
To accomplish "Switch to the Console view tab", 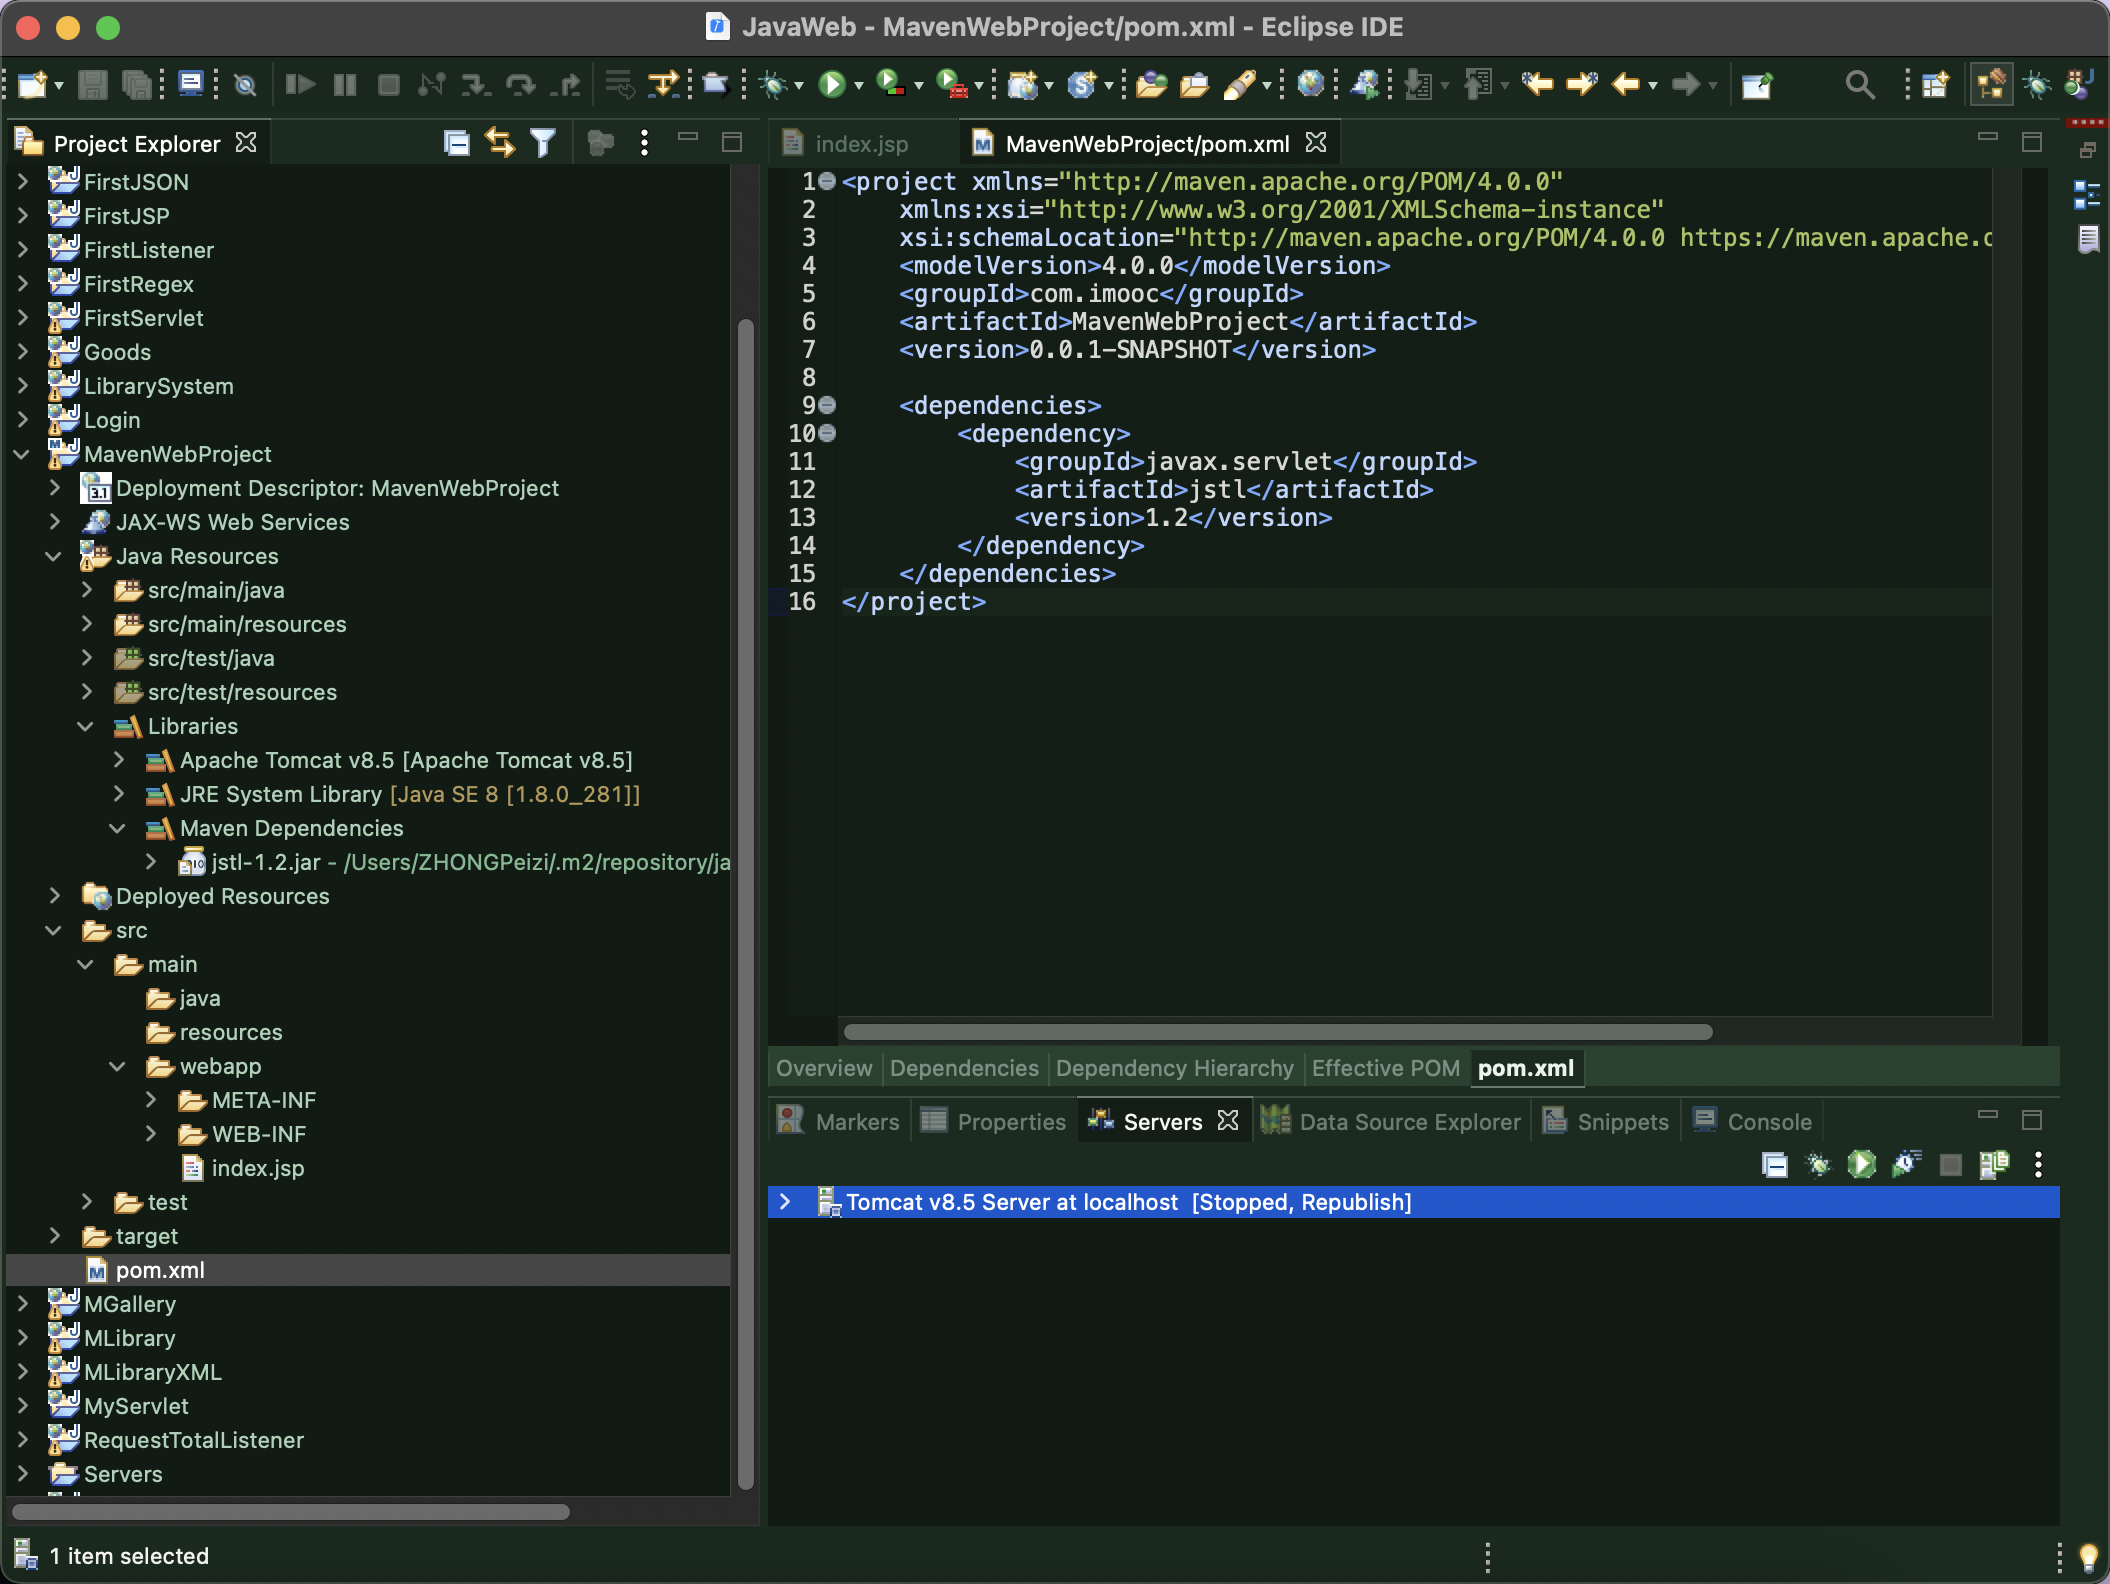I will tap(1753, 1122).
